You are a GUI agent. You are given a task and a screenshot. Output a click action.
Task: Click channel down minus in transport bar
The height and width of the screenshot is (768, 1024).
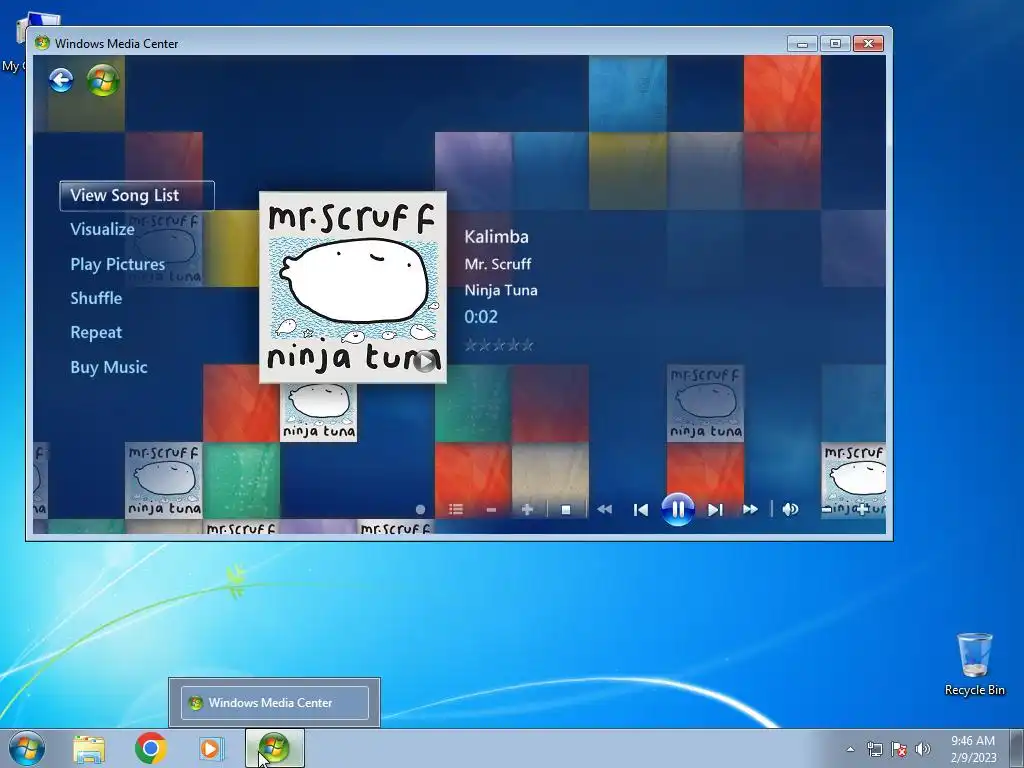(x=492, y=509)
